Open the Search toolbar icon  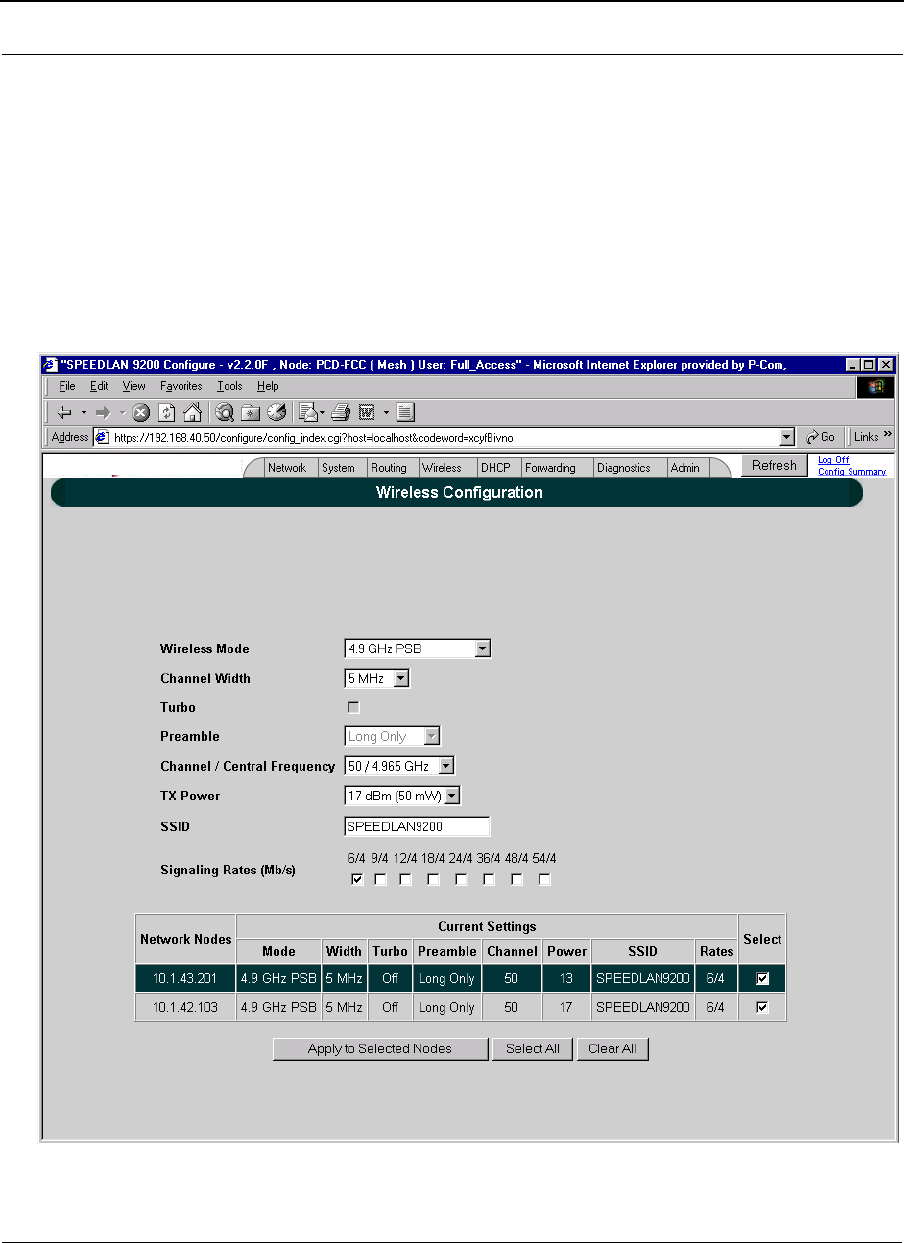[224, 412]
